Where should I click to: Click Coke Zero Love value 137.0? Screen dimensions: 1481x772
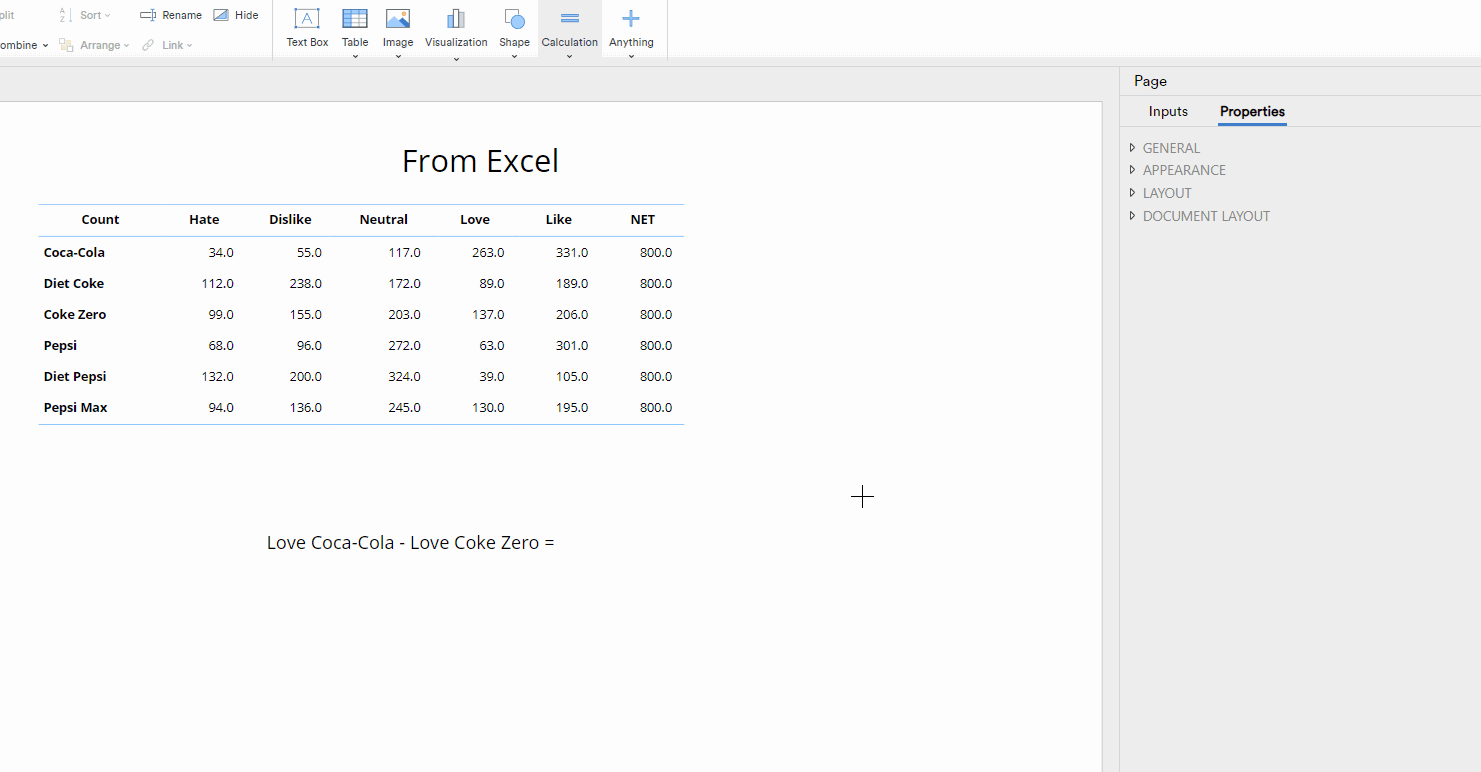pos(488,315)
